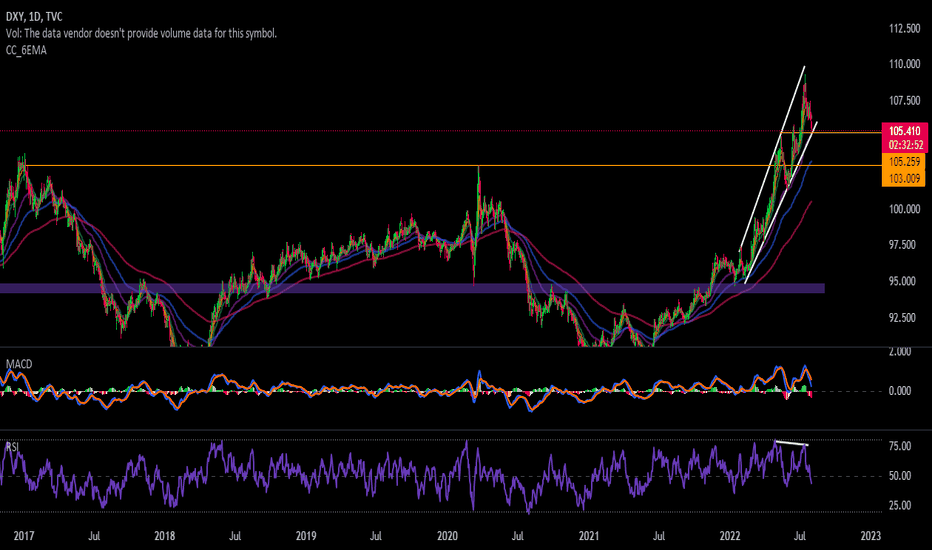Click the 2020 time axis label
The height and width of the screenshot is (550, 932).
447,536
